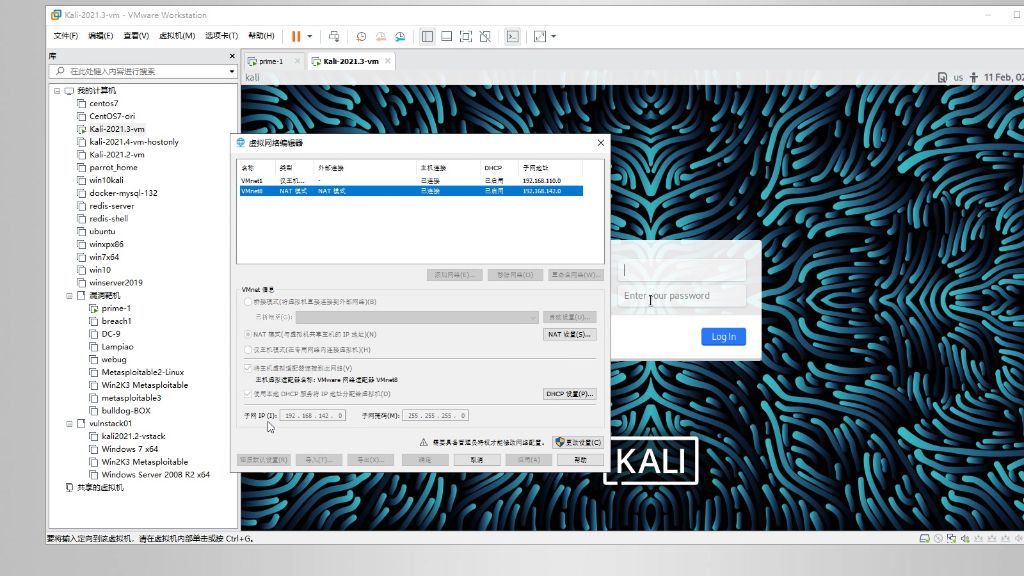Click the Enter your password field

point(682,296)
